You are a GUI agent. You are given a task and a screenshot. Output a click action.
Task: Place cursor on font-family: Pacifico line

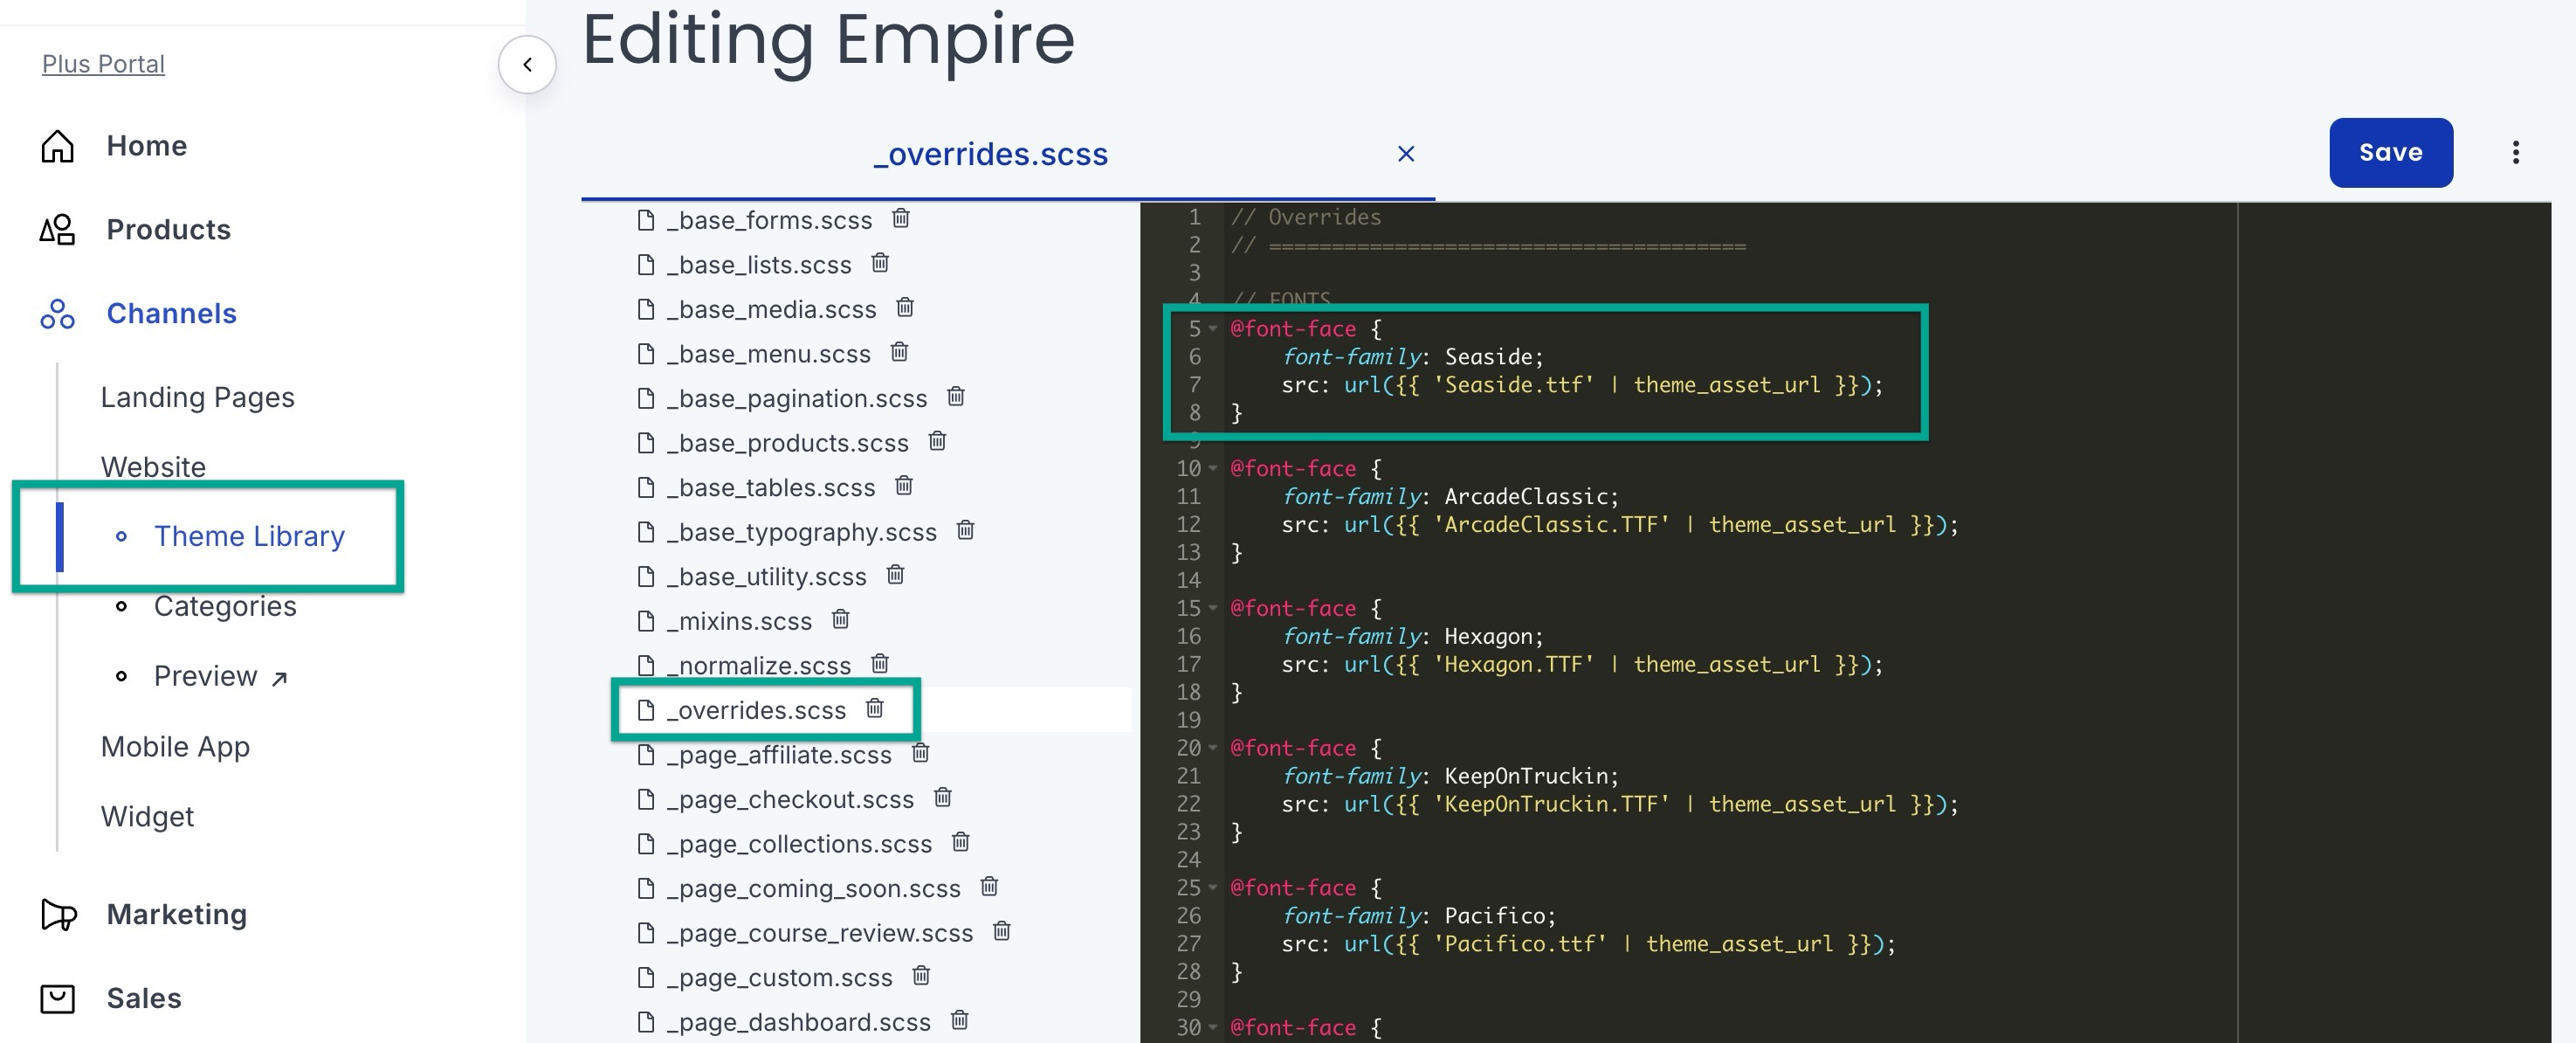[1419, 916]
